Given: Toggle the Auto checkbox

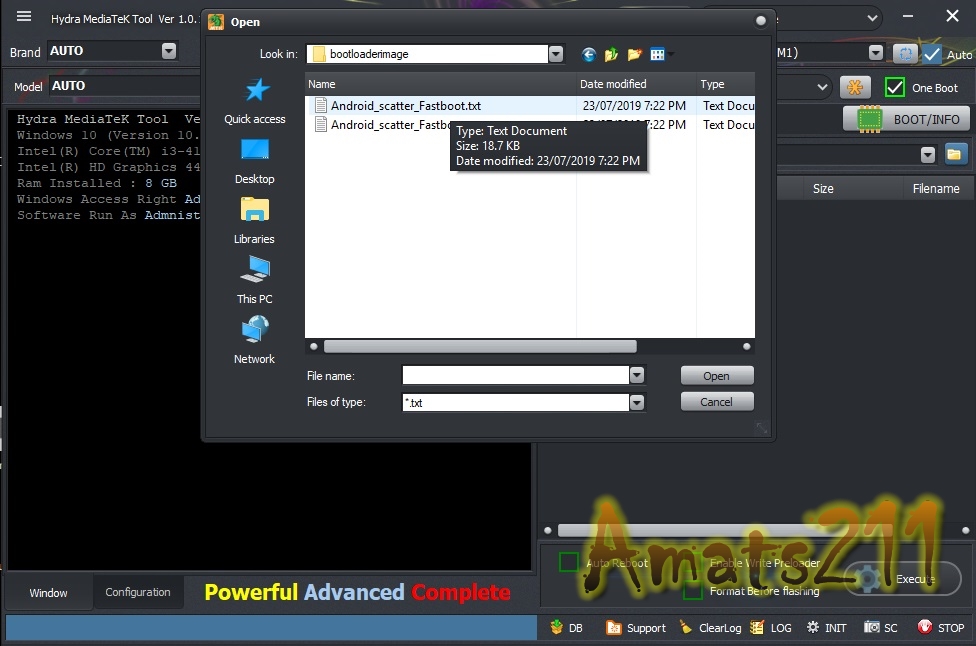Looking at the screenshot, I should point(932,54).
